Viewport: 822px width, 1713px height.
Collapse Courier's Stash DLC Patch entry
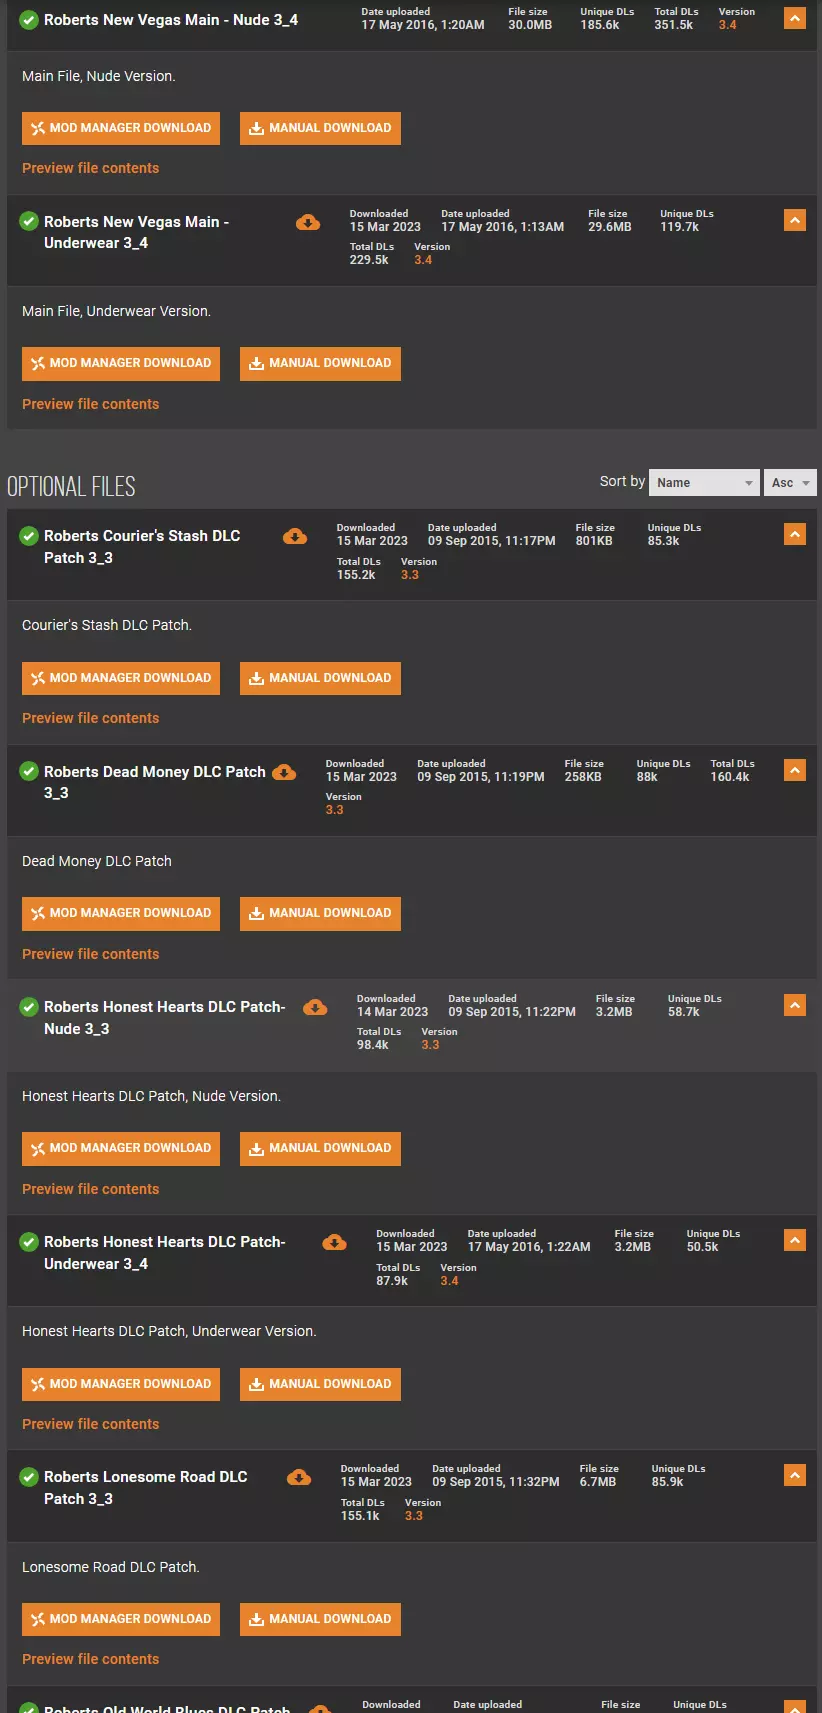795,534
